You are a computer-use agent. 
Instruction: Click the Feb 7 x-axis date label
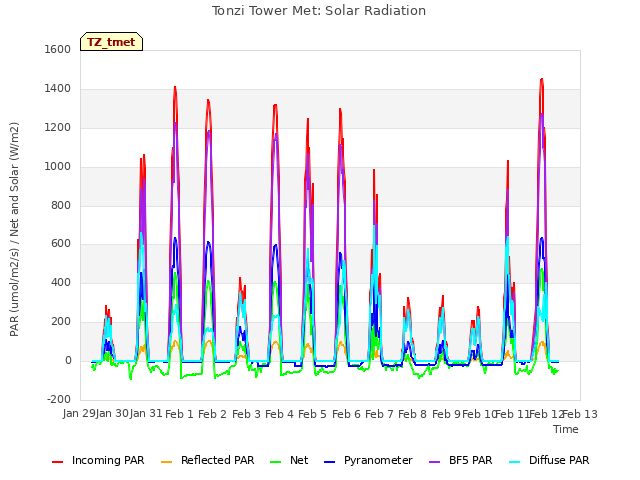(x=379, y=414)
